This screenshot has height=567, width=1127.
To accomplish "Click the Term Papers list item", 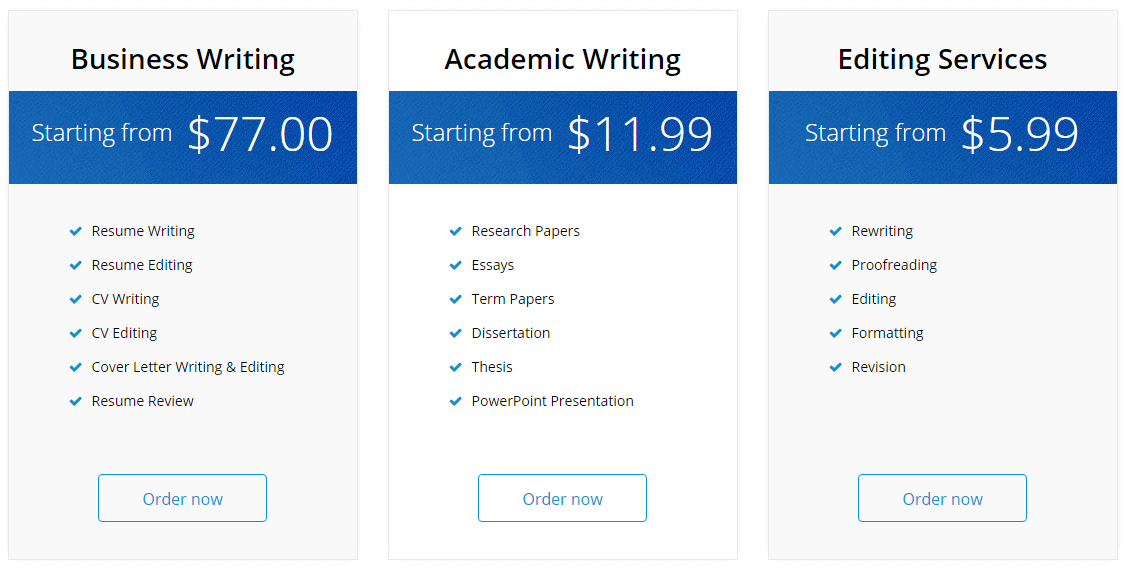I will [x=512, y=299].
